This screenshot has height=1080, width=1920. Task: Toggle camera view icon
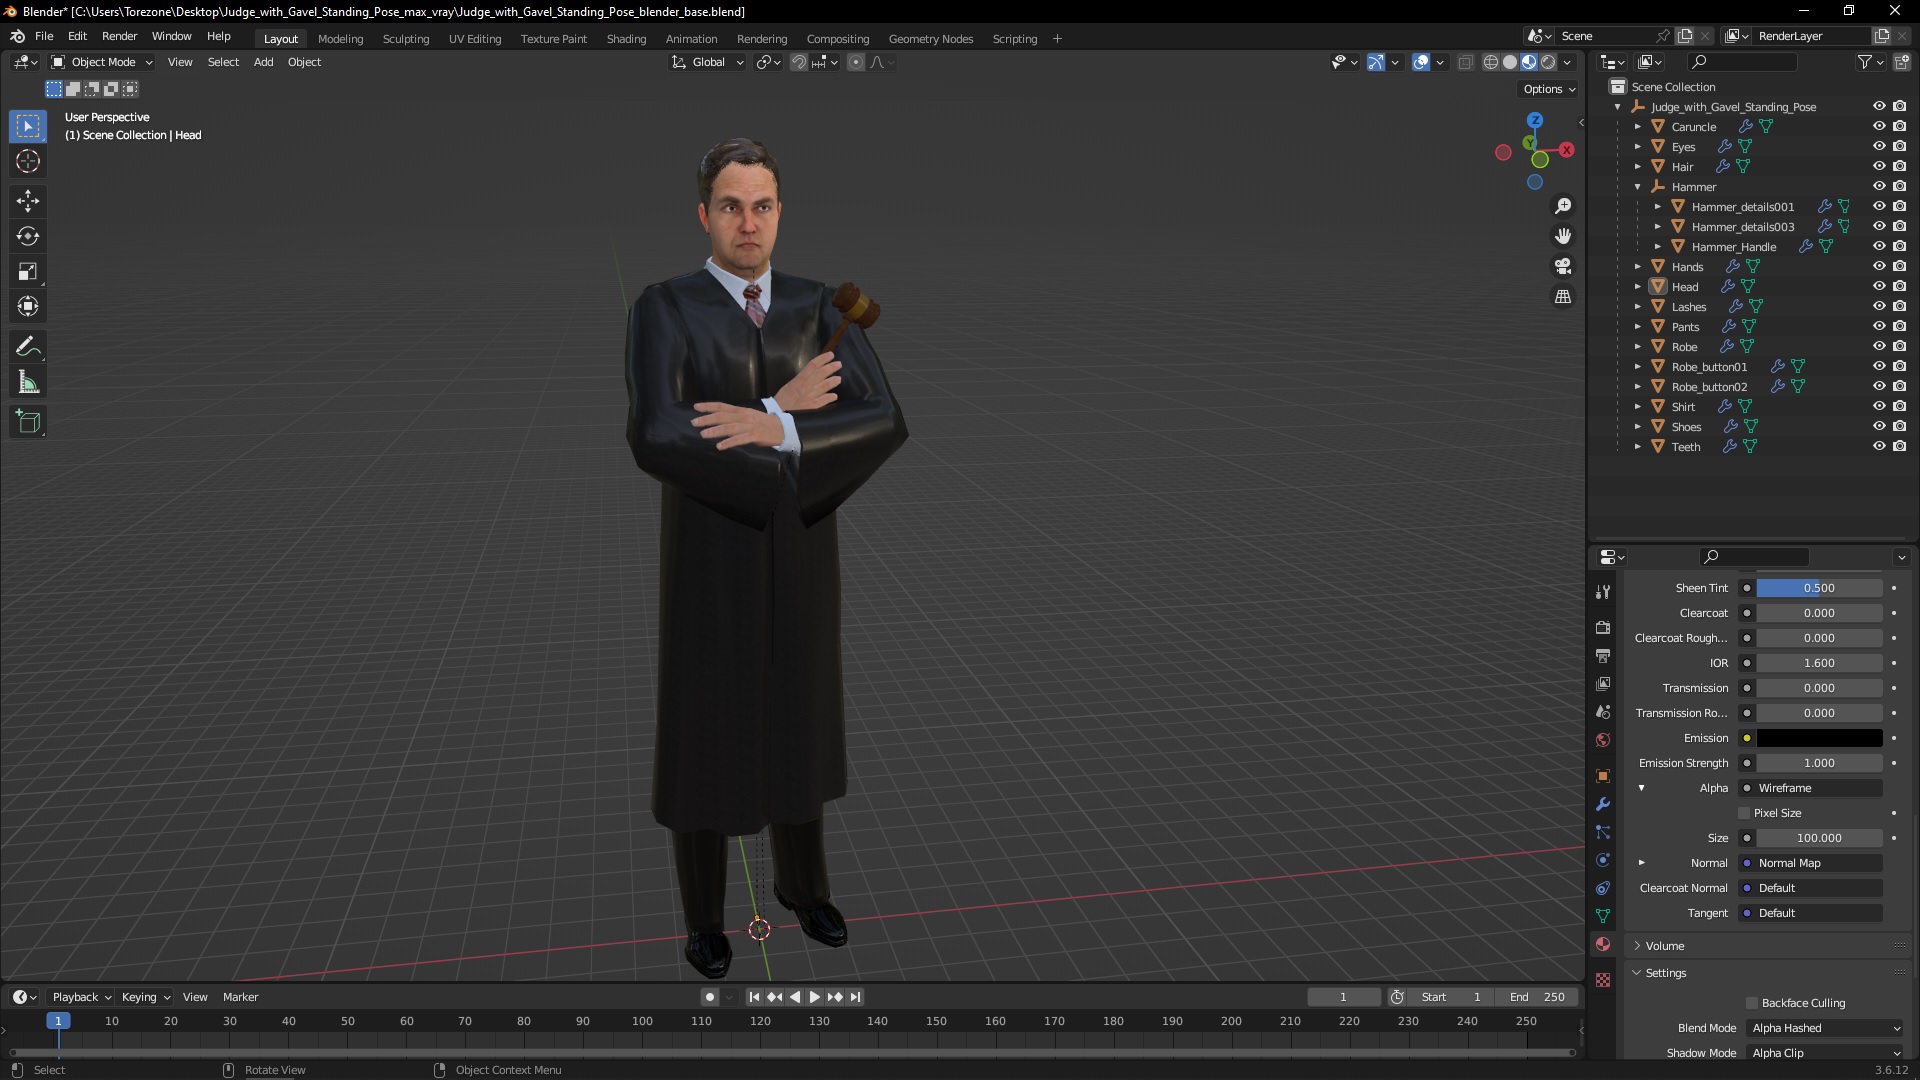pyautogui.click(x=1563, y=266)
